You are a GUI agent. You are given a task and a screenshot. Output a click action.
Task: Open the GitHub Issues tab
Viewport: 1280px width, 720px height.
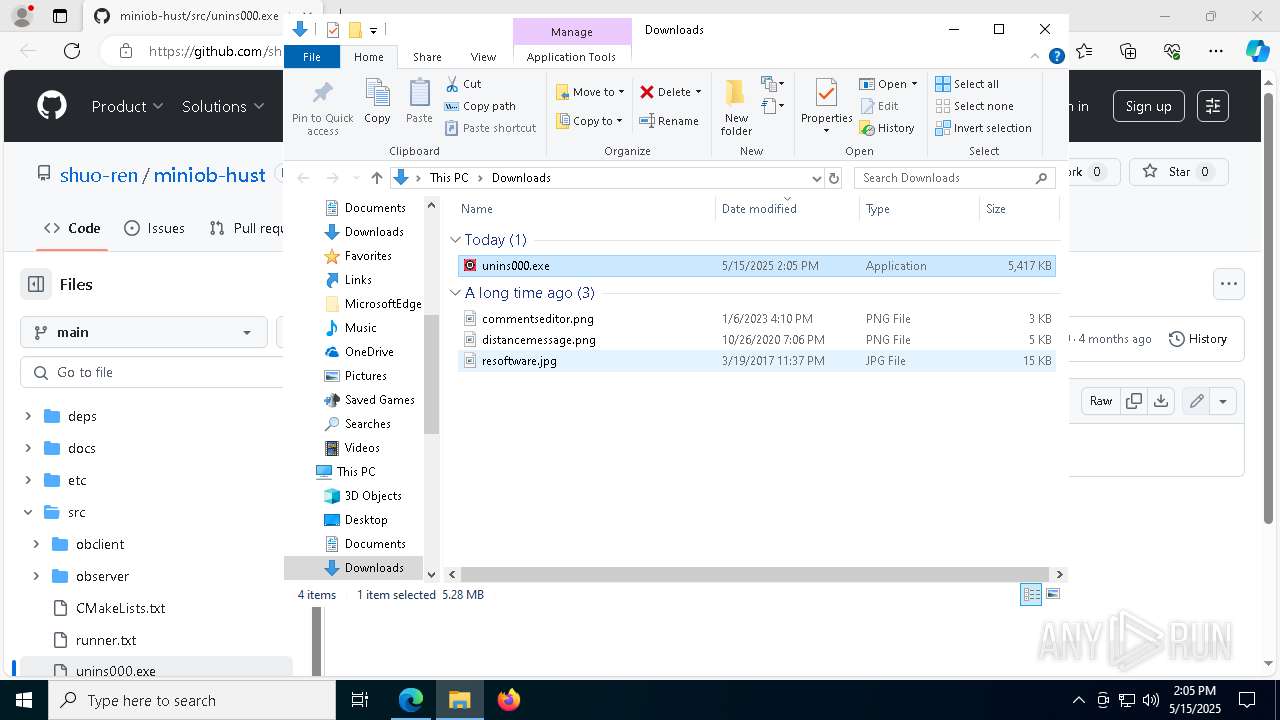[154, 228]
